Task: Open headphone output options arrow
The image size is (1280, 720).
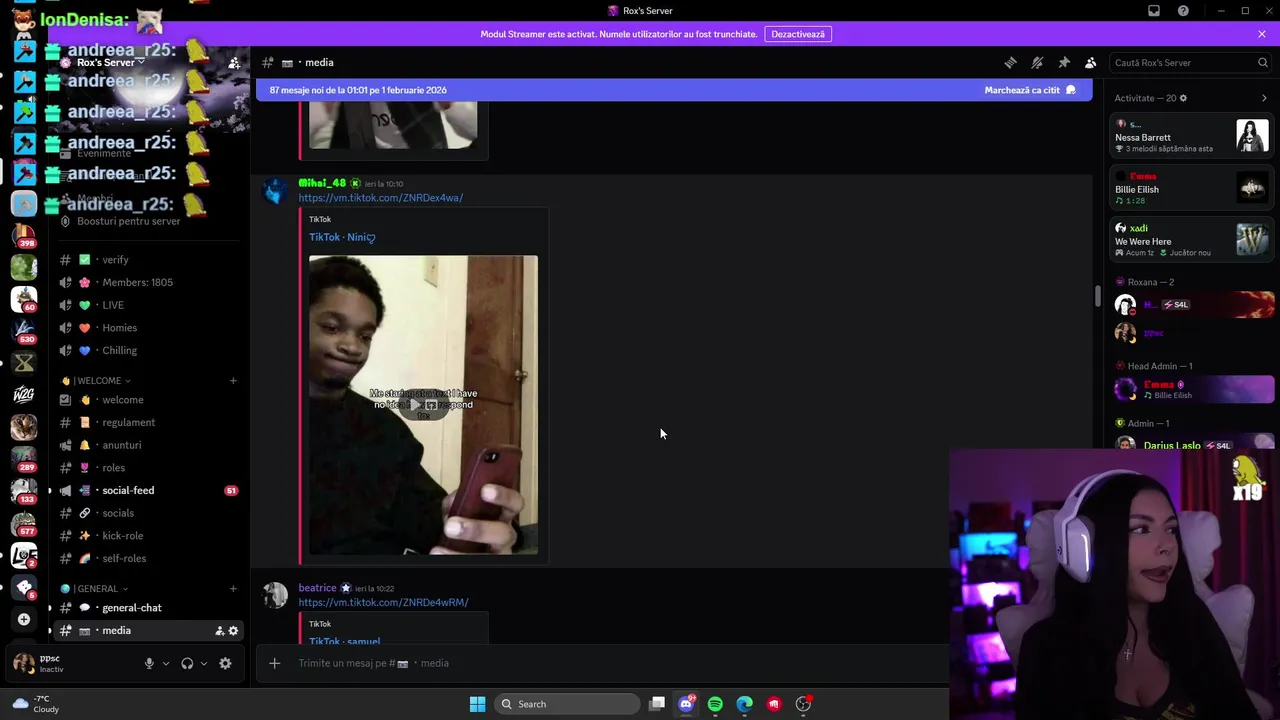Action: click(204, 663)
